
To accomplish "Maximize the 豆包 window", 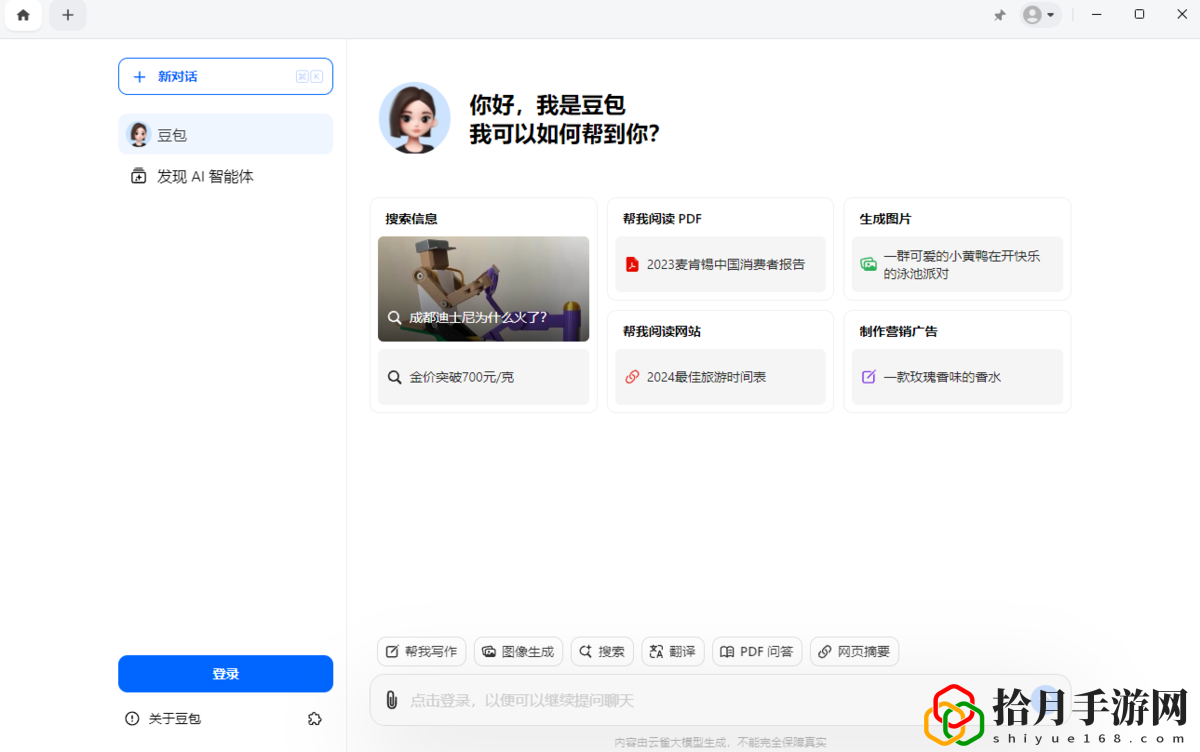I will pos(1139,15).
